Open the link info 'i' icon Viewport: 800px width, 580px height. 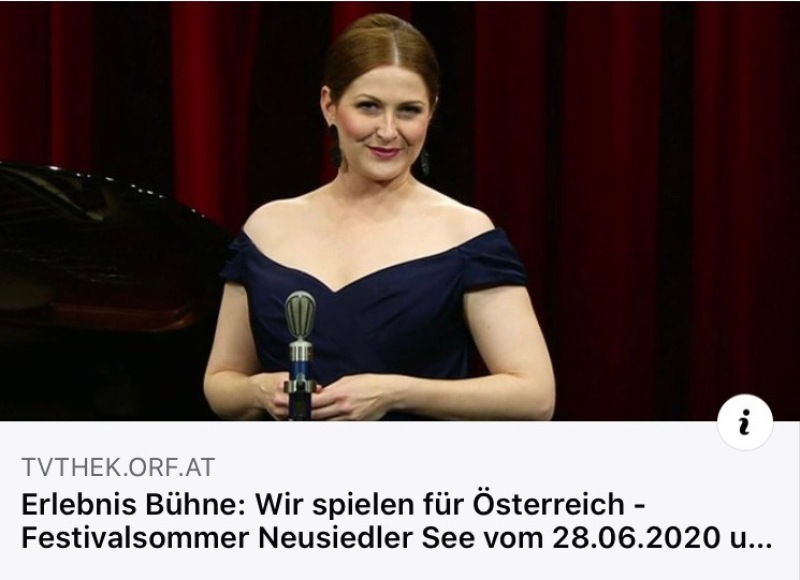click(x=744, y=422)
